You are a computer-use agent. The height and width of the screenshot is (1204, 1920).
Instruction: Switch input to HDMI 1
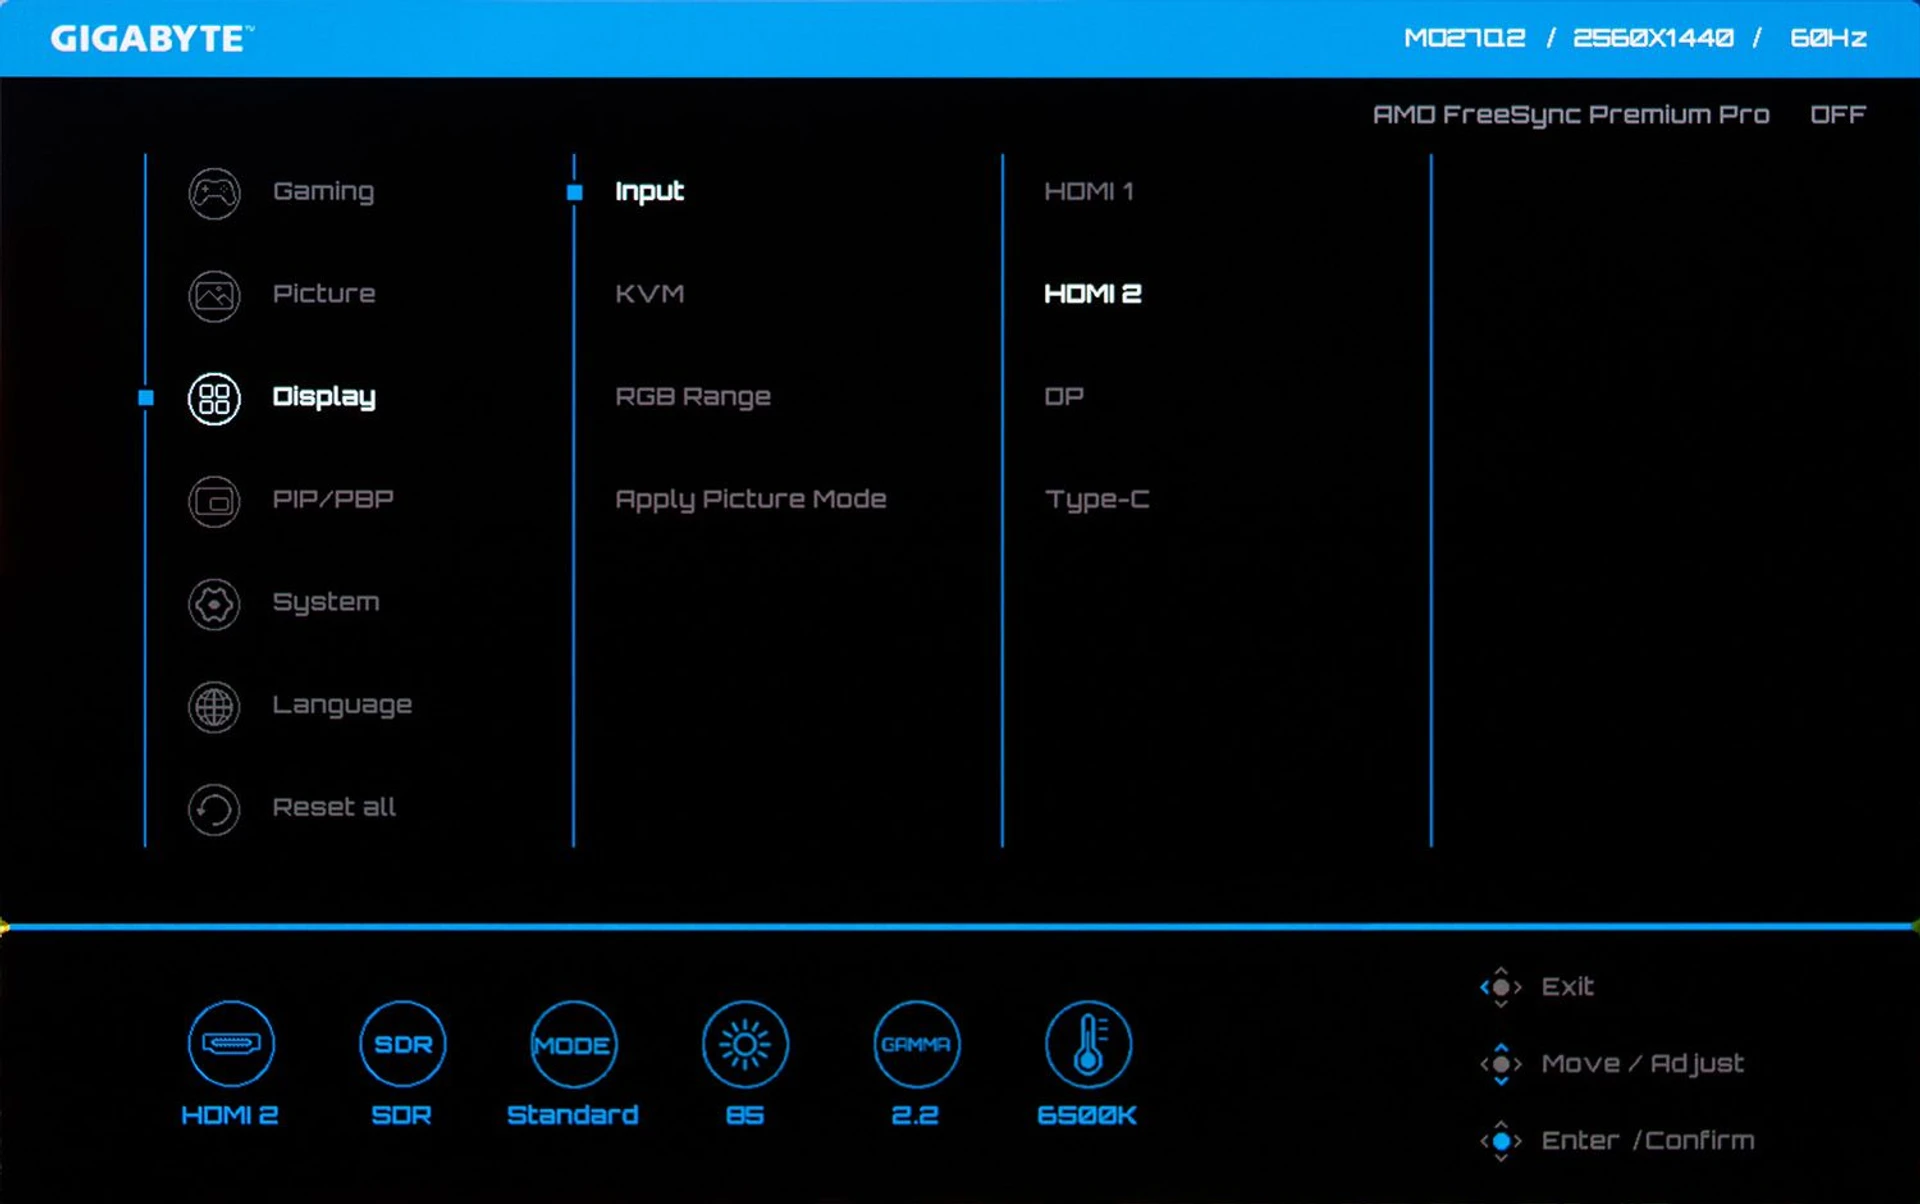click(1089, 191)
